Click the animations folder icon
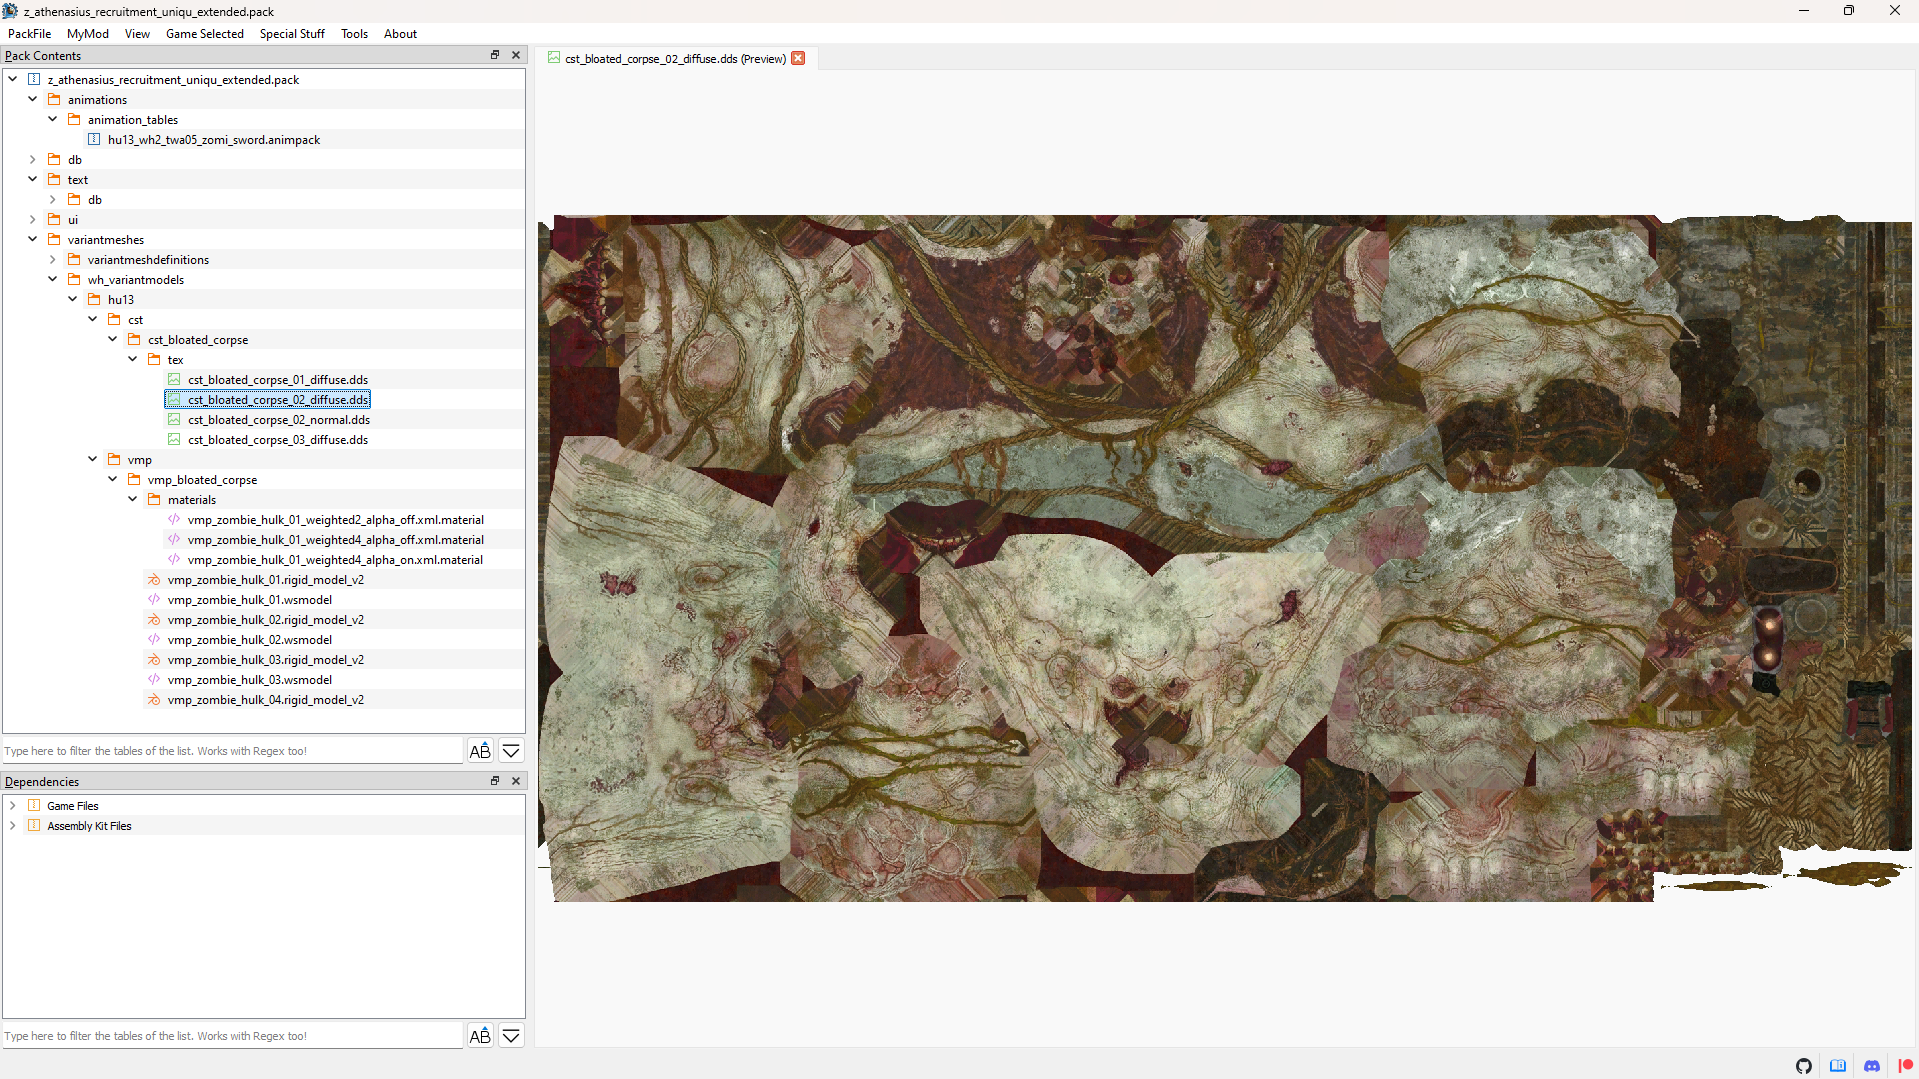 (x=54, y=100)
